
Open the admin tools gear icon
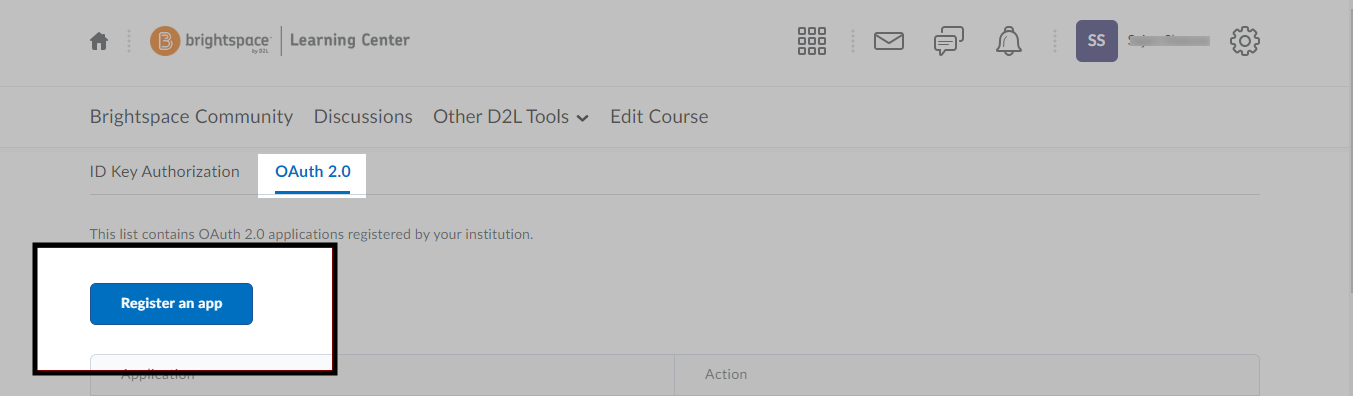pyautogui.click(x=1245, y=41)
